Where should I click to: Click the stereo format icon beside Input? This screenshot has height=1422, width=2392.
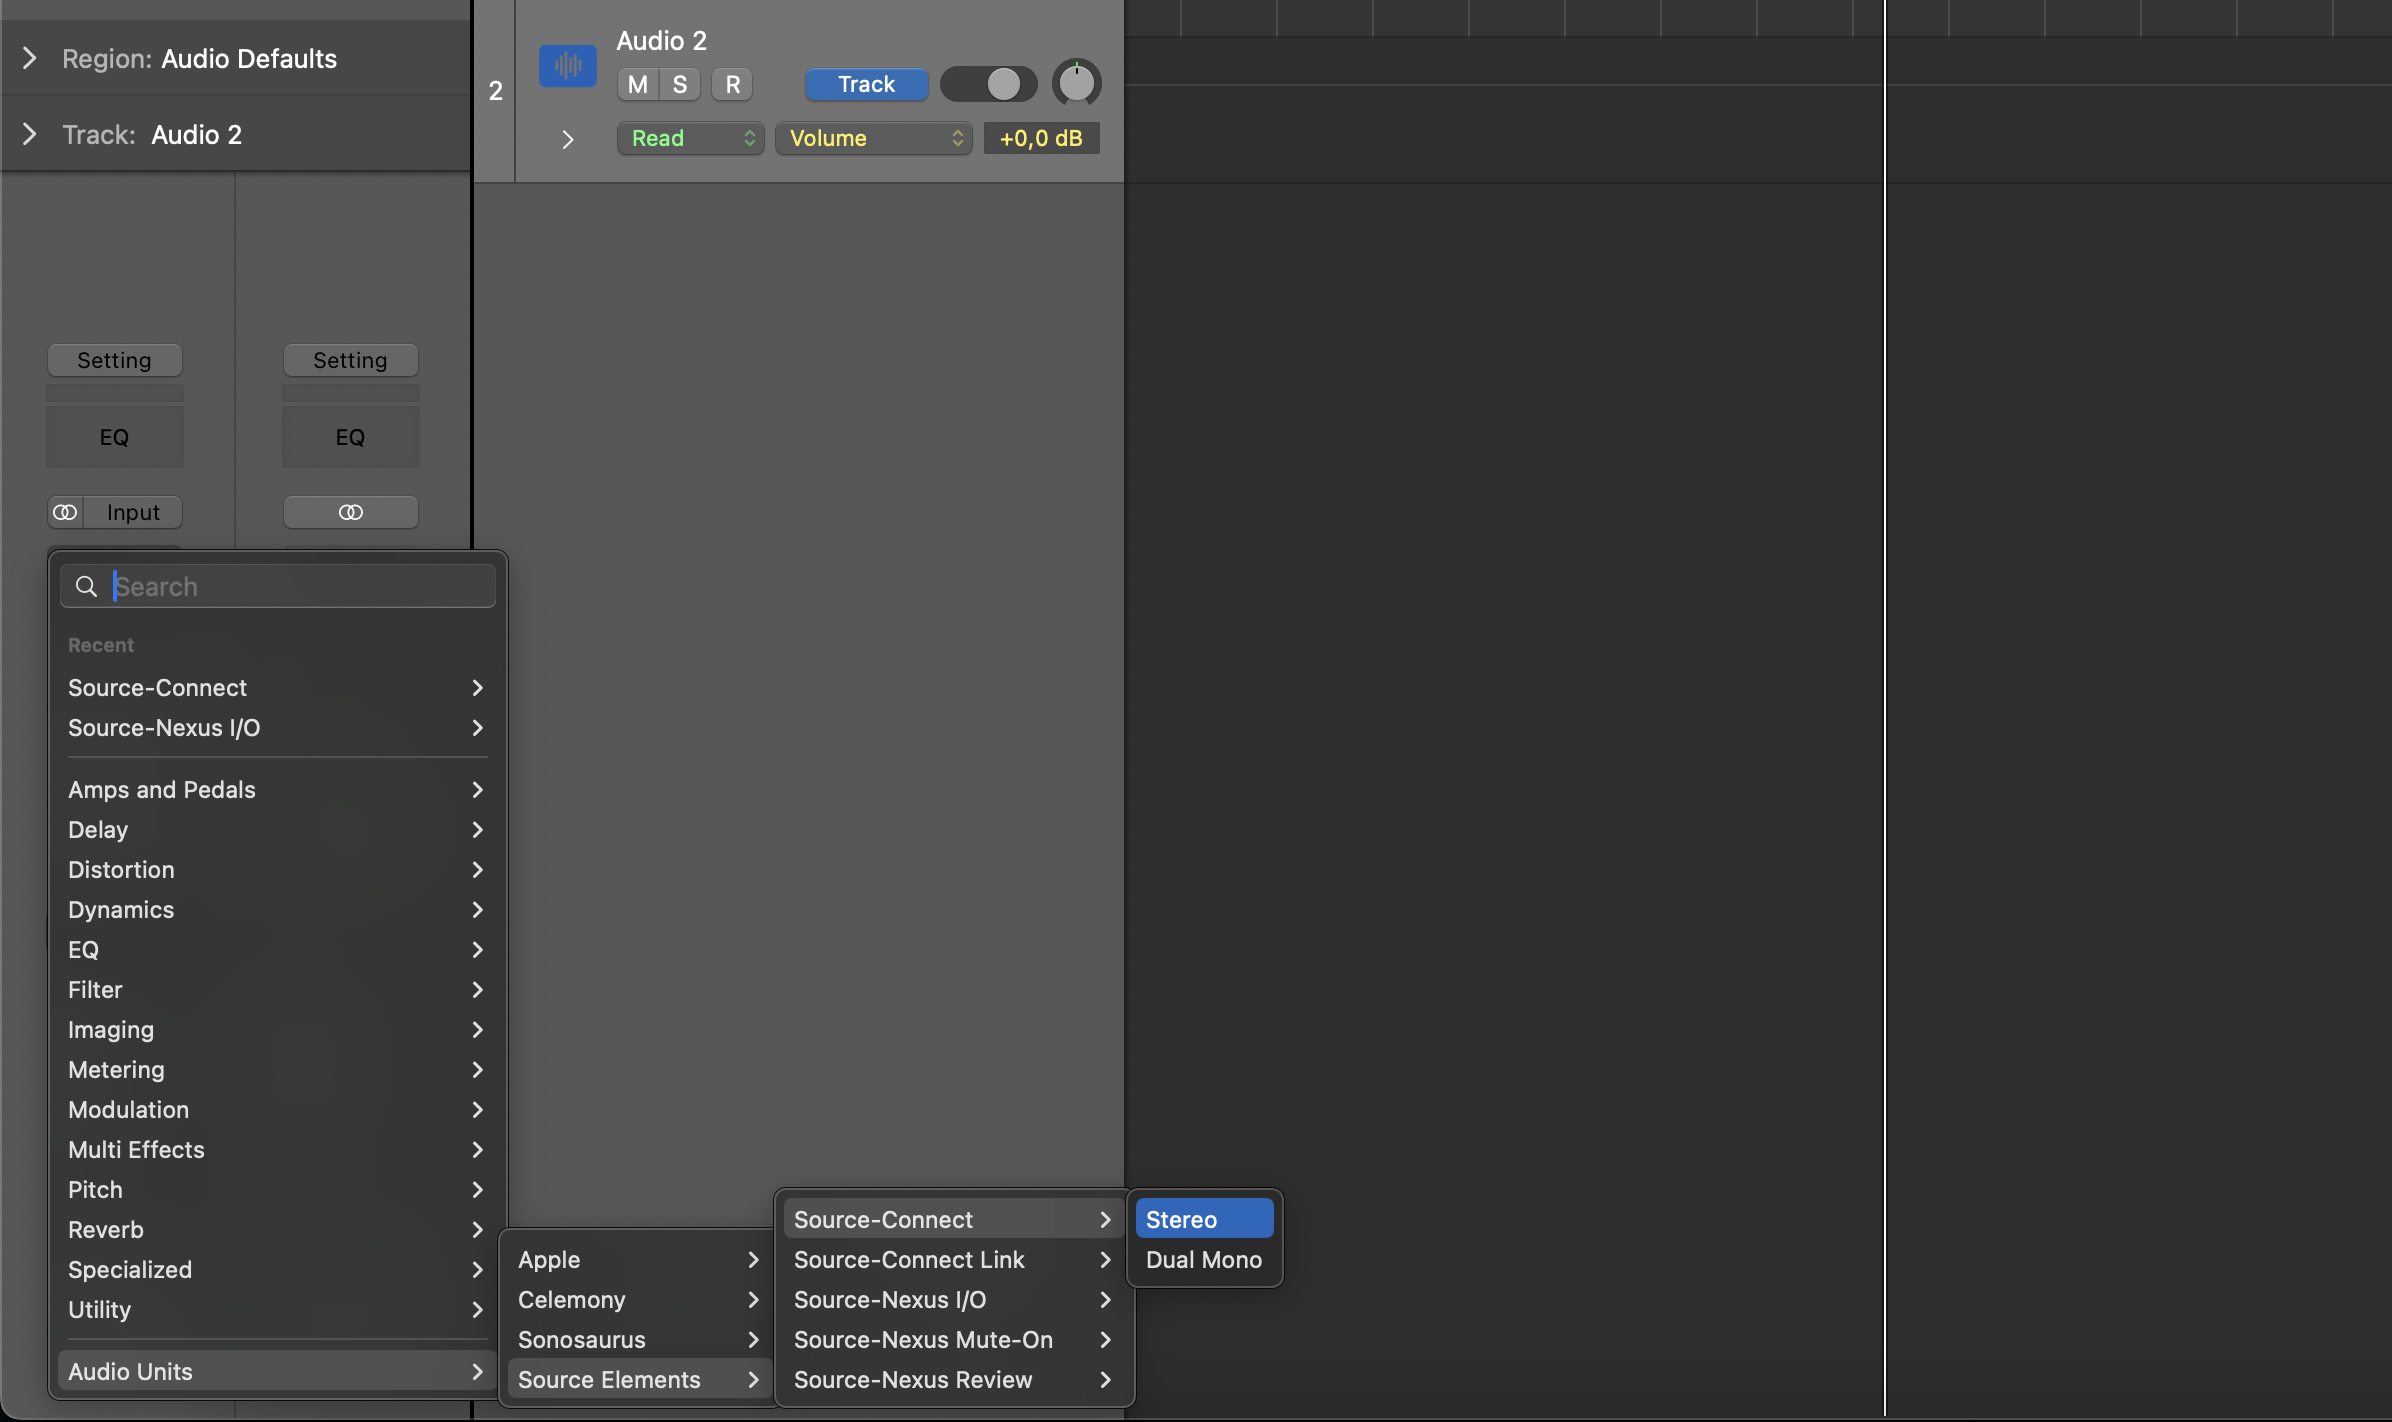66,512
